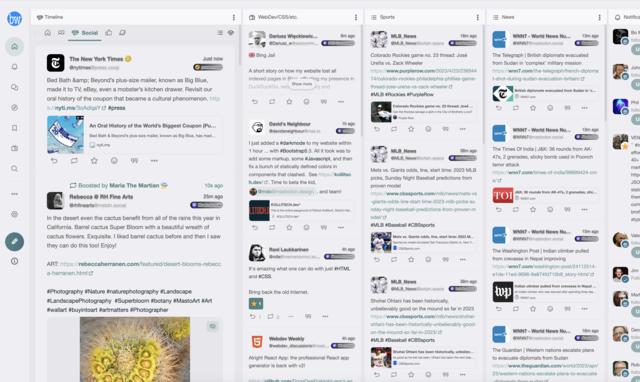Open Search magnifier in the left sidebar
Image resolution: width=640 pixels, height=382 pixels.
(x=14, y=168)
